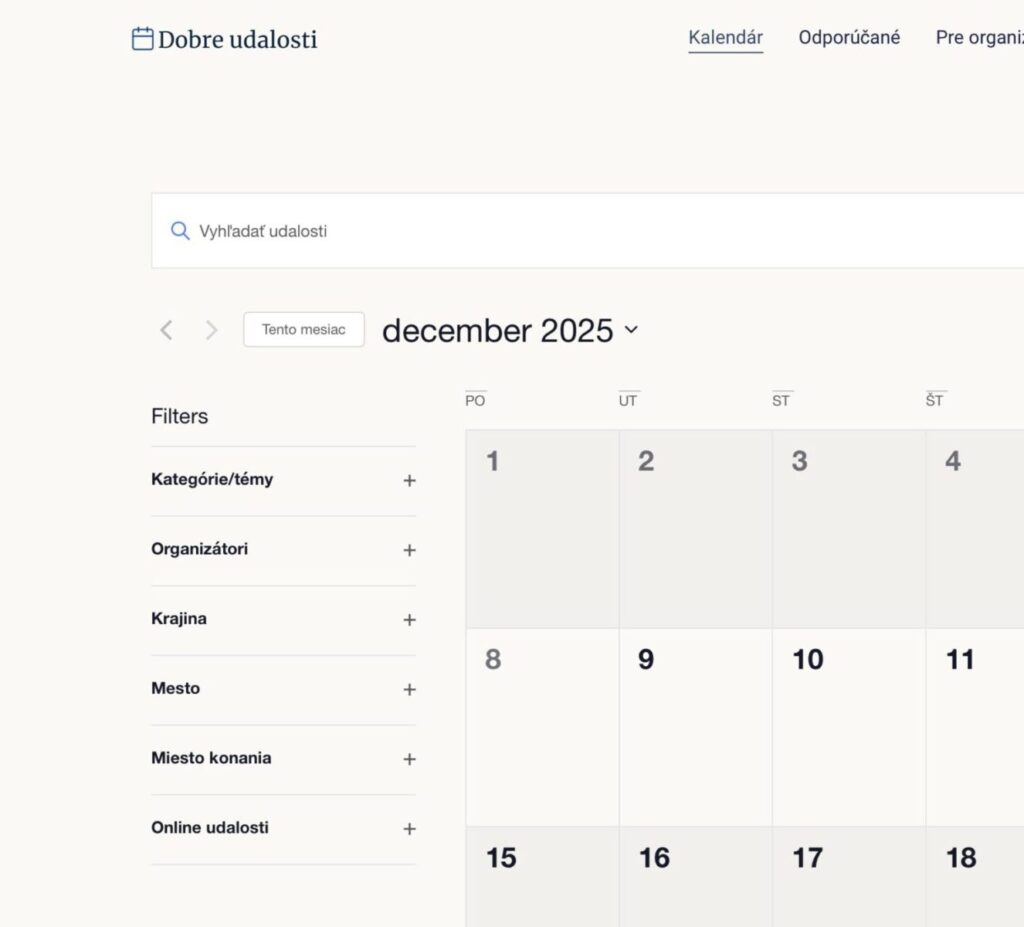Open the Odporúčané menu item
This screenshot has width=1024, height=927.
(x=849, y=37)
